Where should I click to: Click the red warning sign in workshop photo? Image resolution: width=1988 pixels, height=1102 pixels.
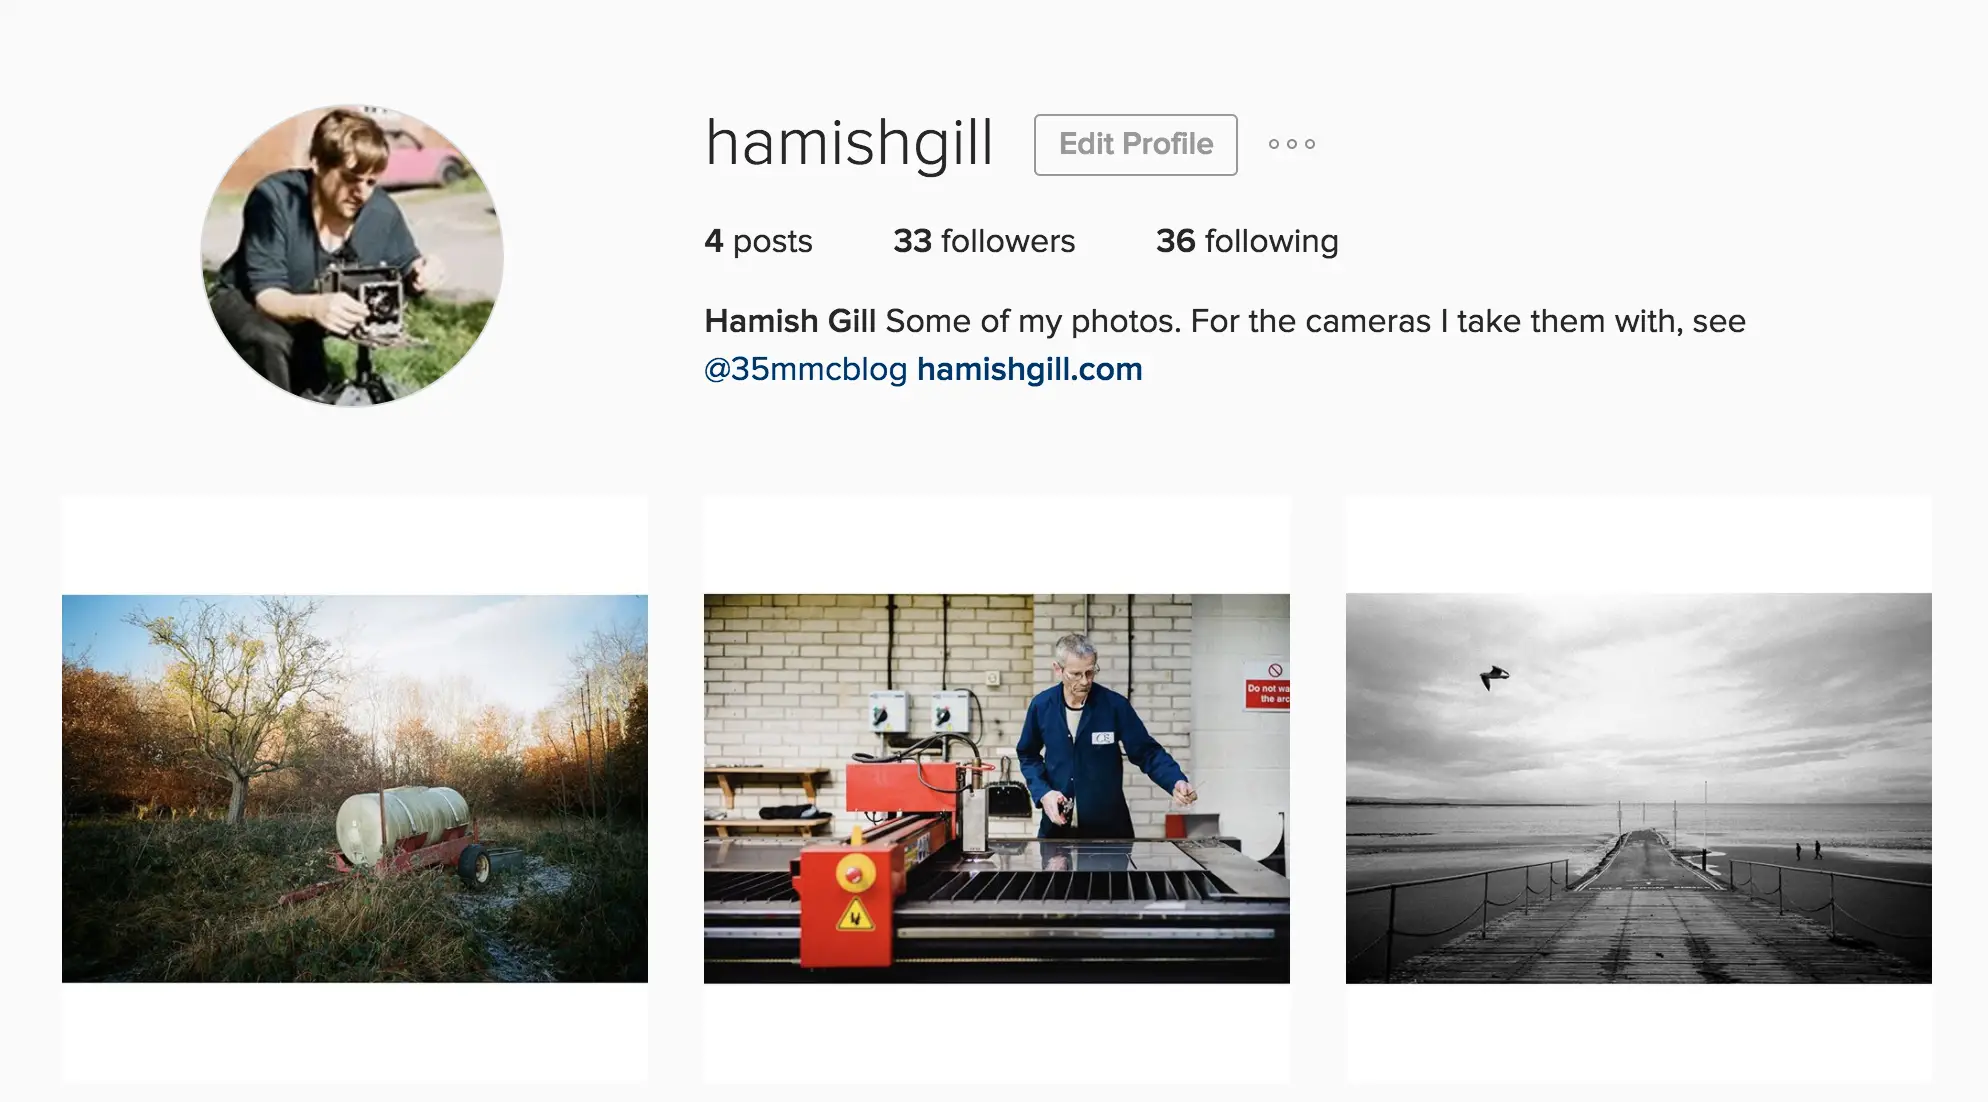[1267, 685]
